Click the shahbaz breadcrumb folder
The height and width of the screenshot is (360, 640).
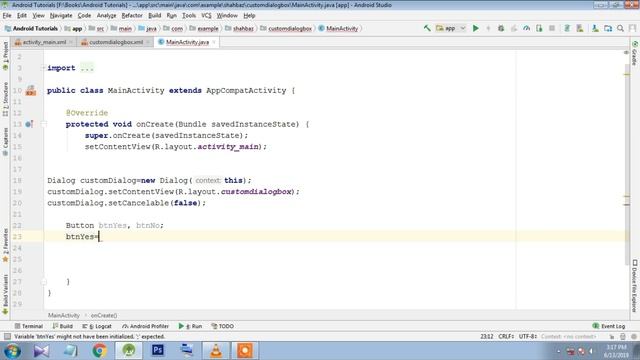(240, 29)
